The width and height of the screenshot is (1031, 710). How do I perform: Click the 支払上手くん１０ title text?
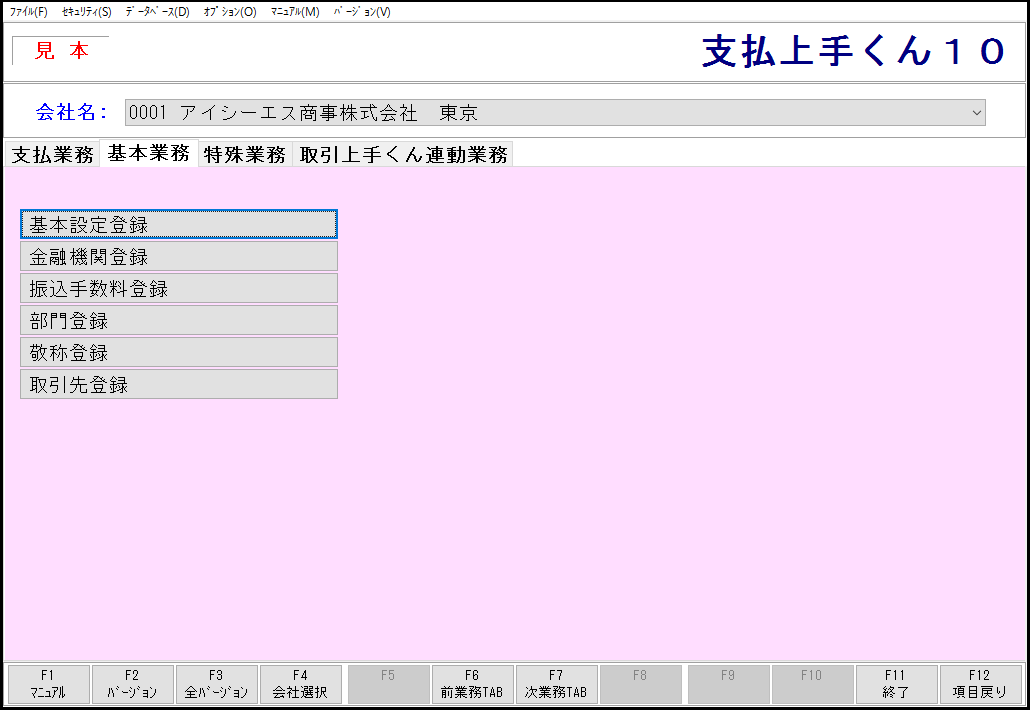click(x=853, y=51)
